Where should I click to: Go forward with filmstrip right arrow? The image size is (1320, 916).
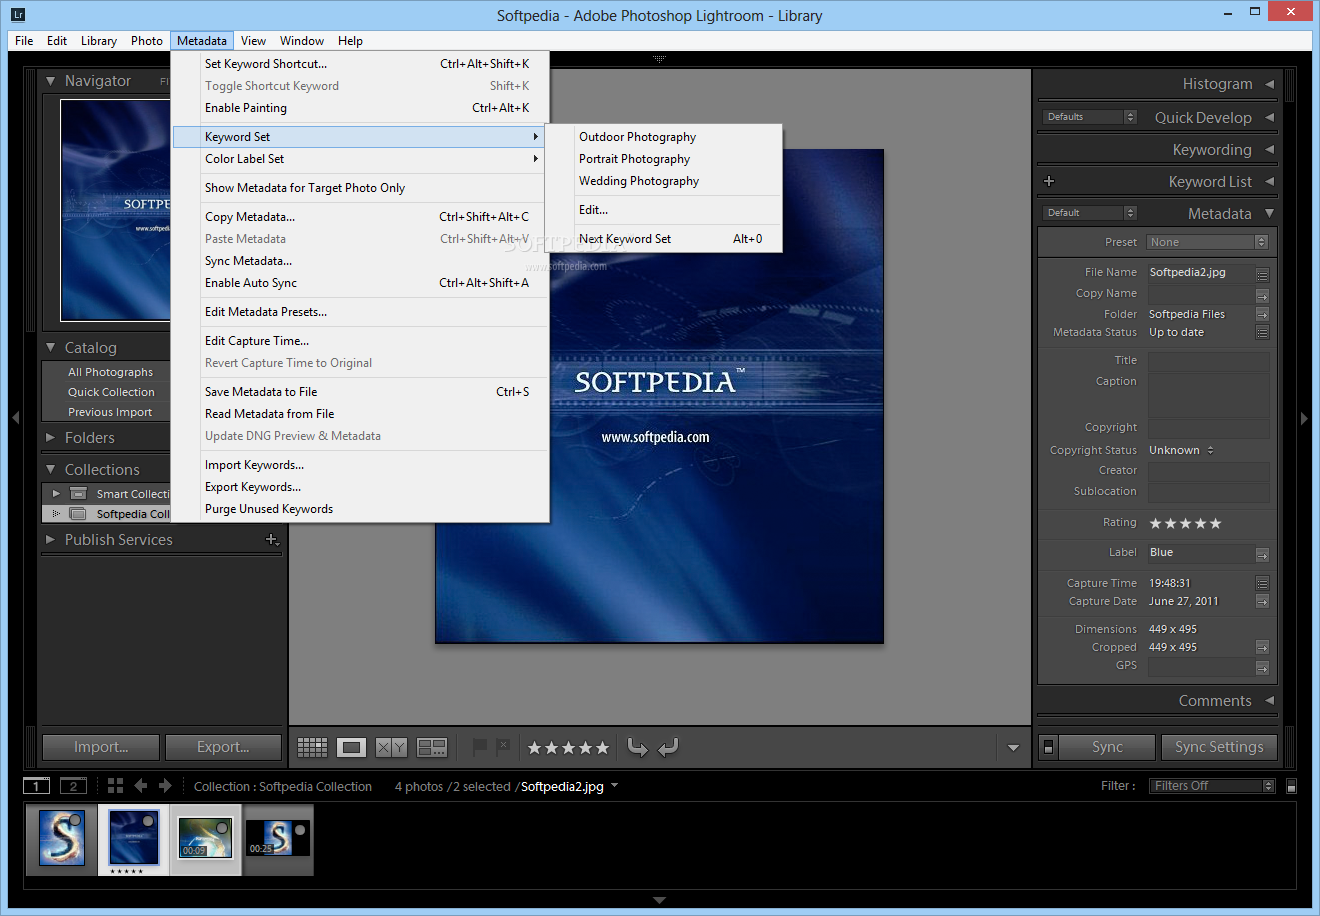coord(165,786)
